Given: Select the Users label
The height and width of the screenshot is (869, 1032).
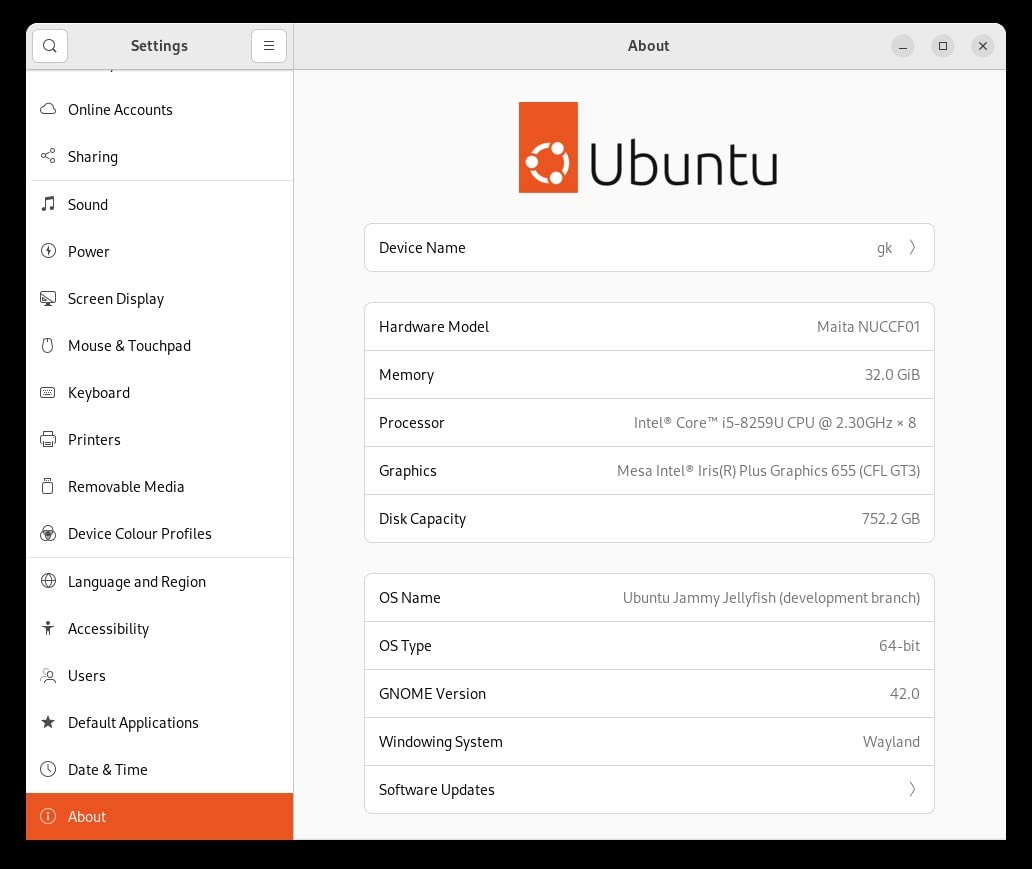Looking at the screenshot, I should (86, 675).
